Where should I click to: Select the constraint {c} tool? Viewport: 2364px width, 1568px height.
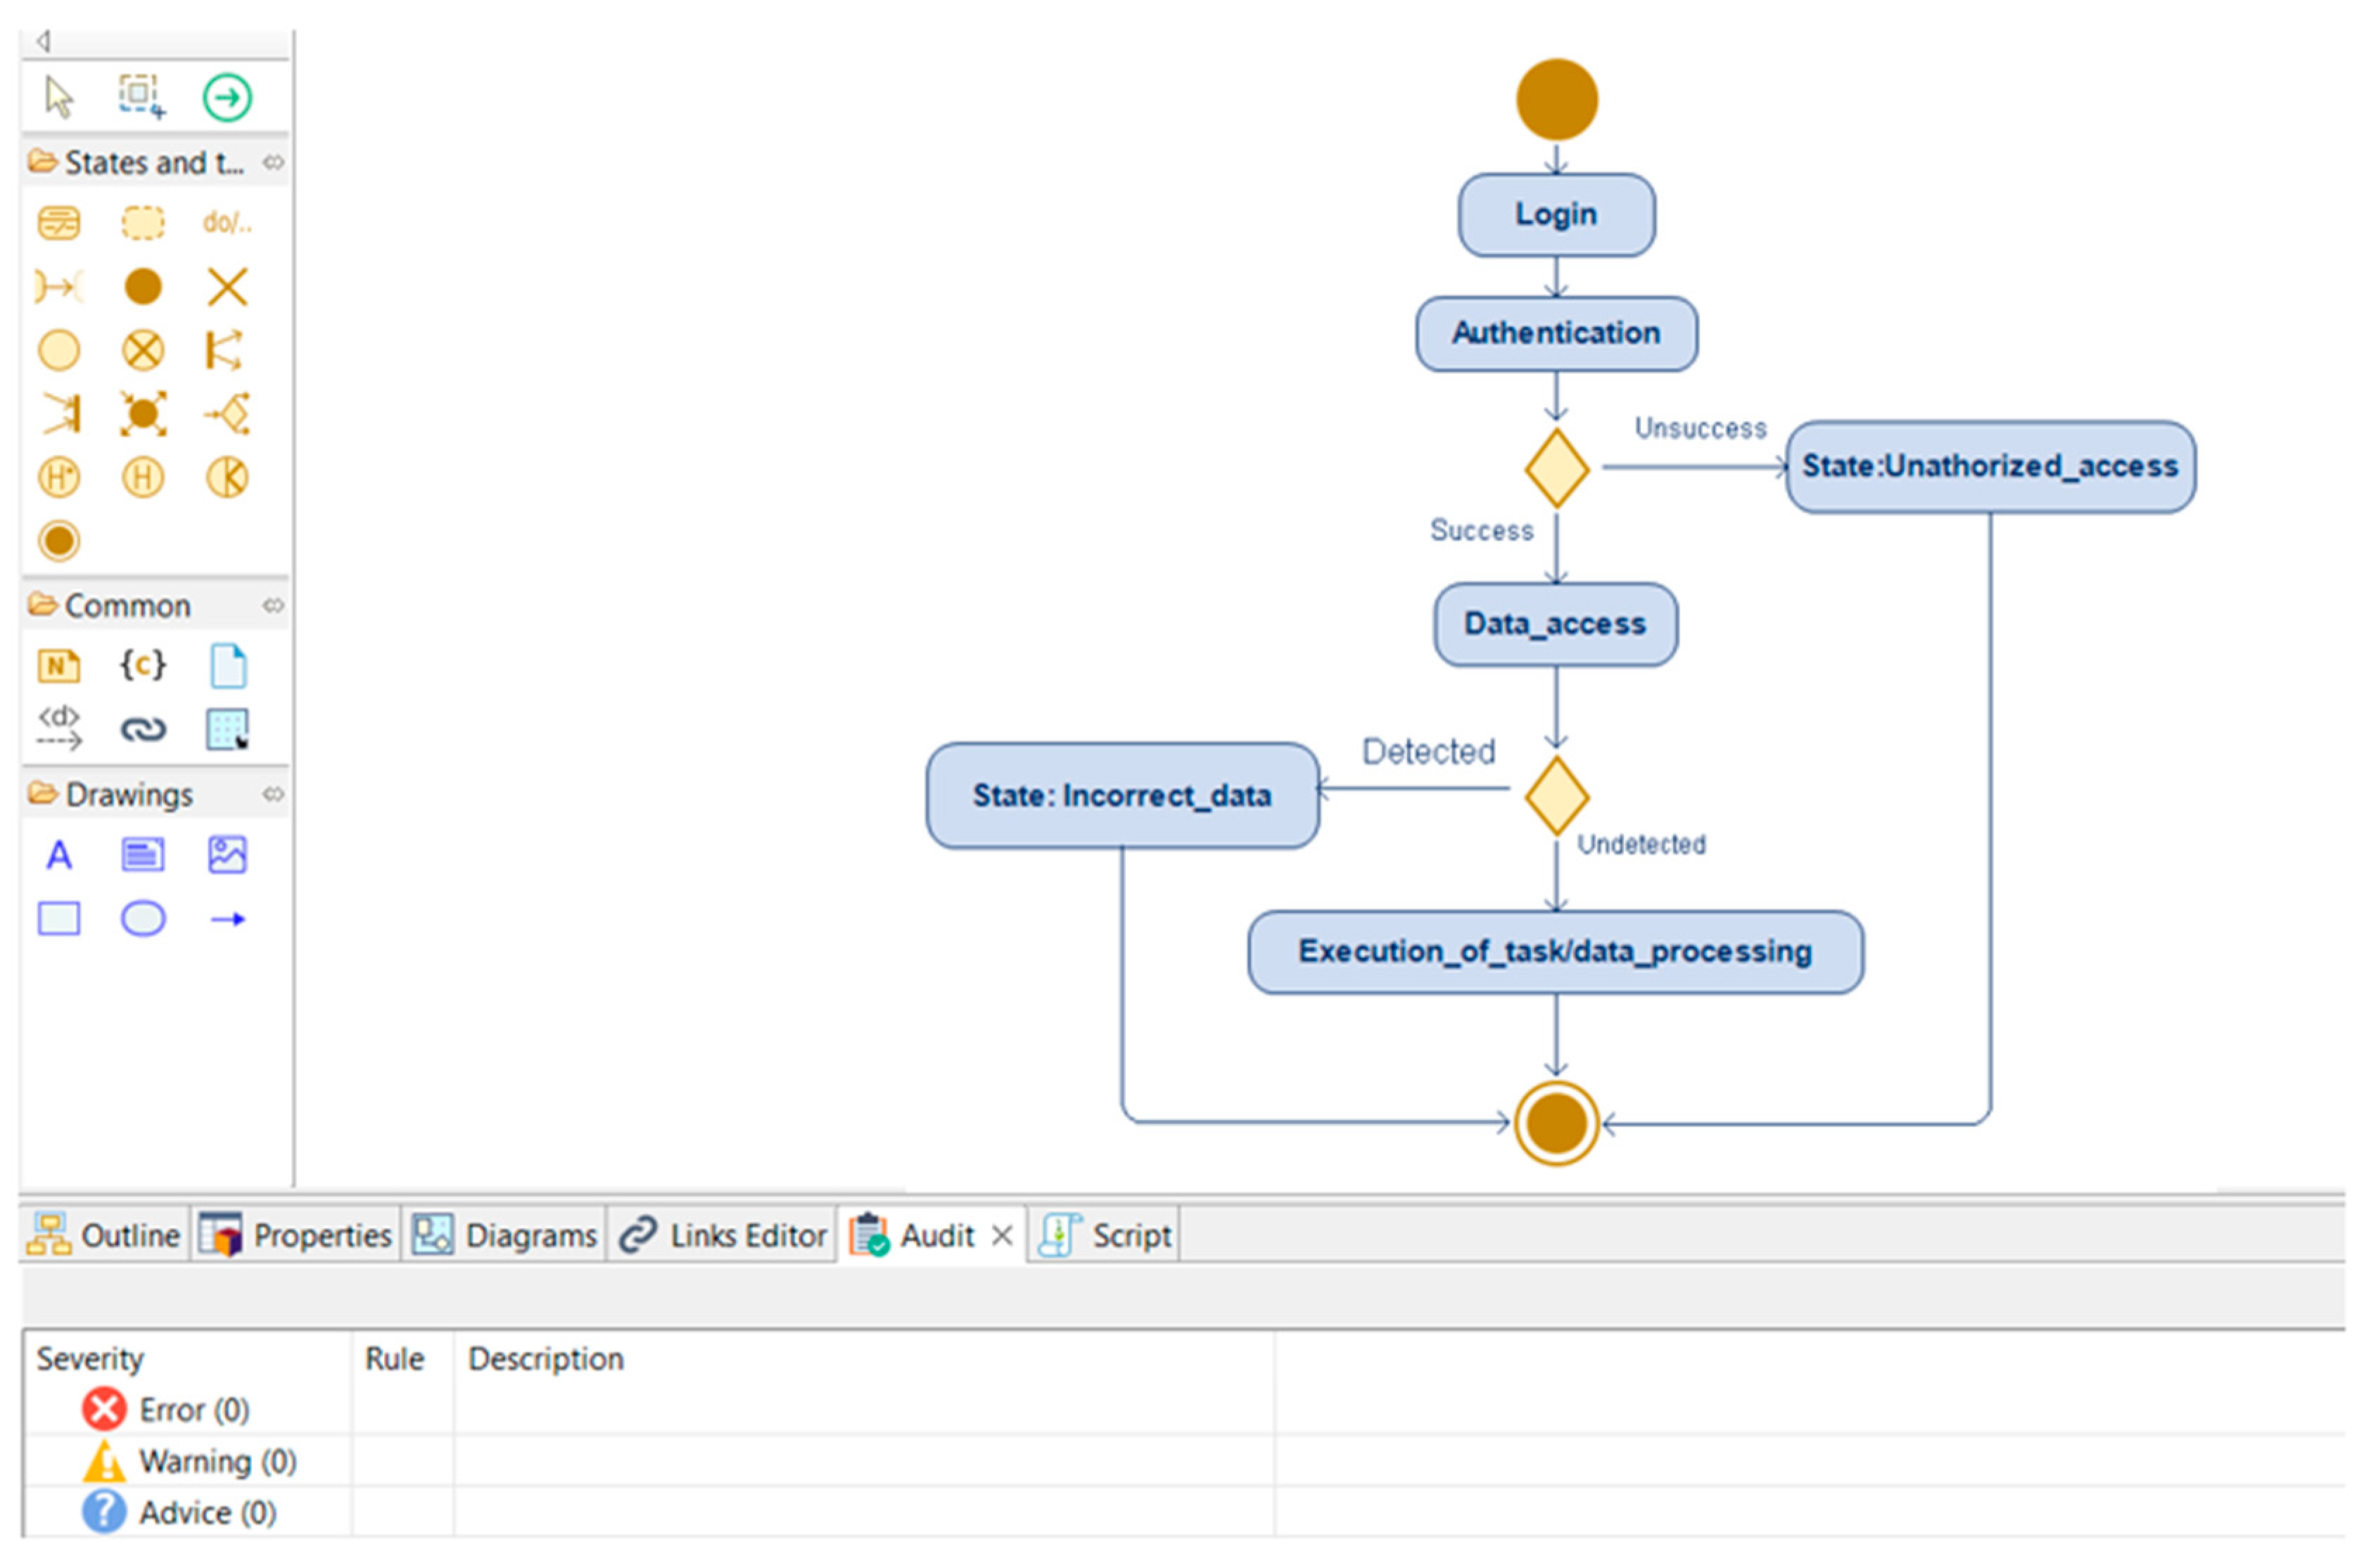click(143, 665)
